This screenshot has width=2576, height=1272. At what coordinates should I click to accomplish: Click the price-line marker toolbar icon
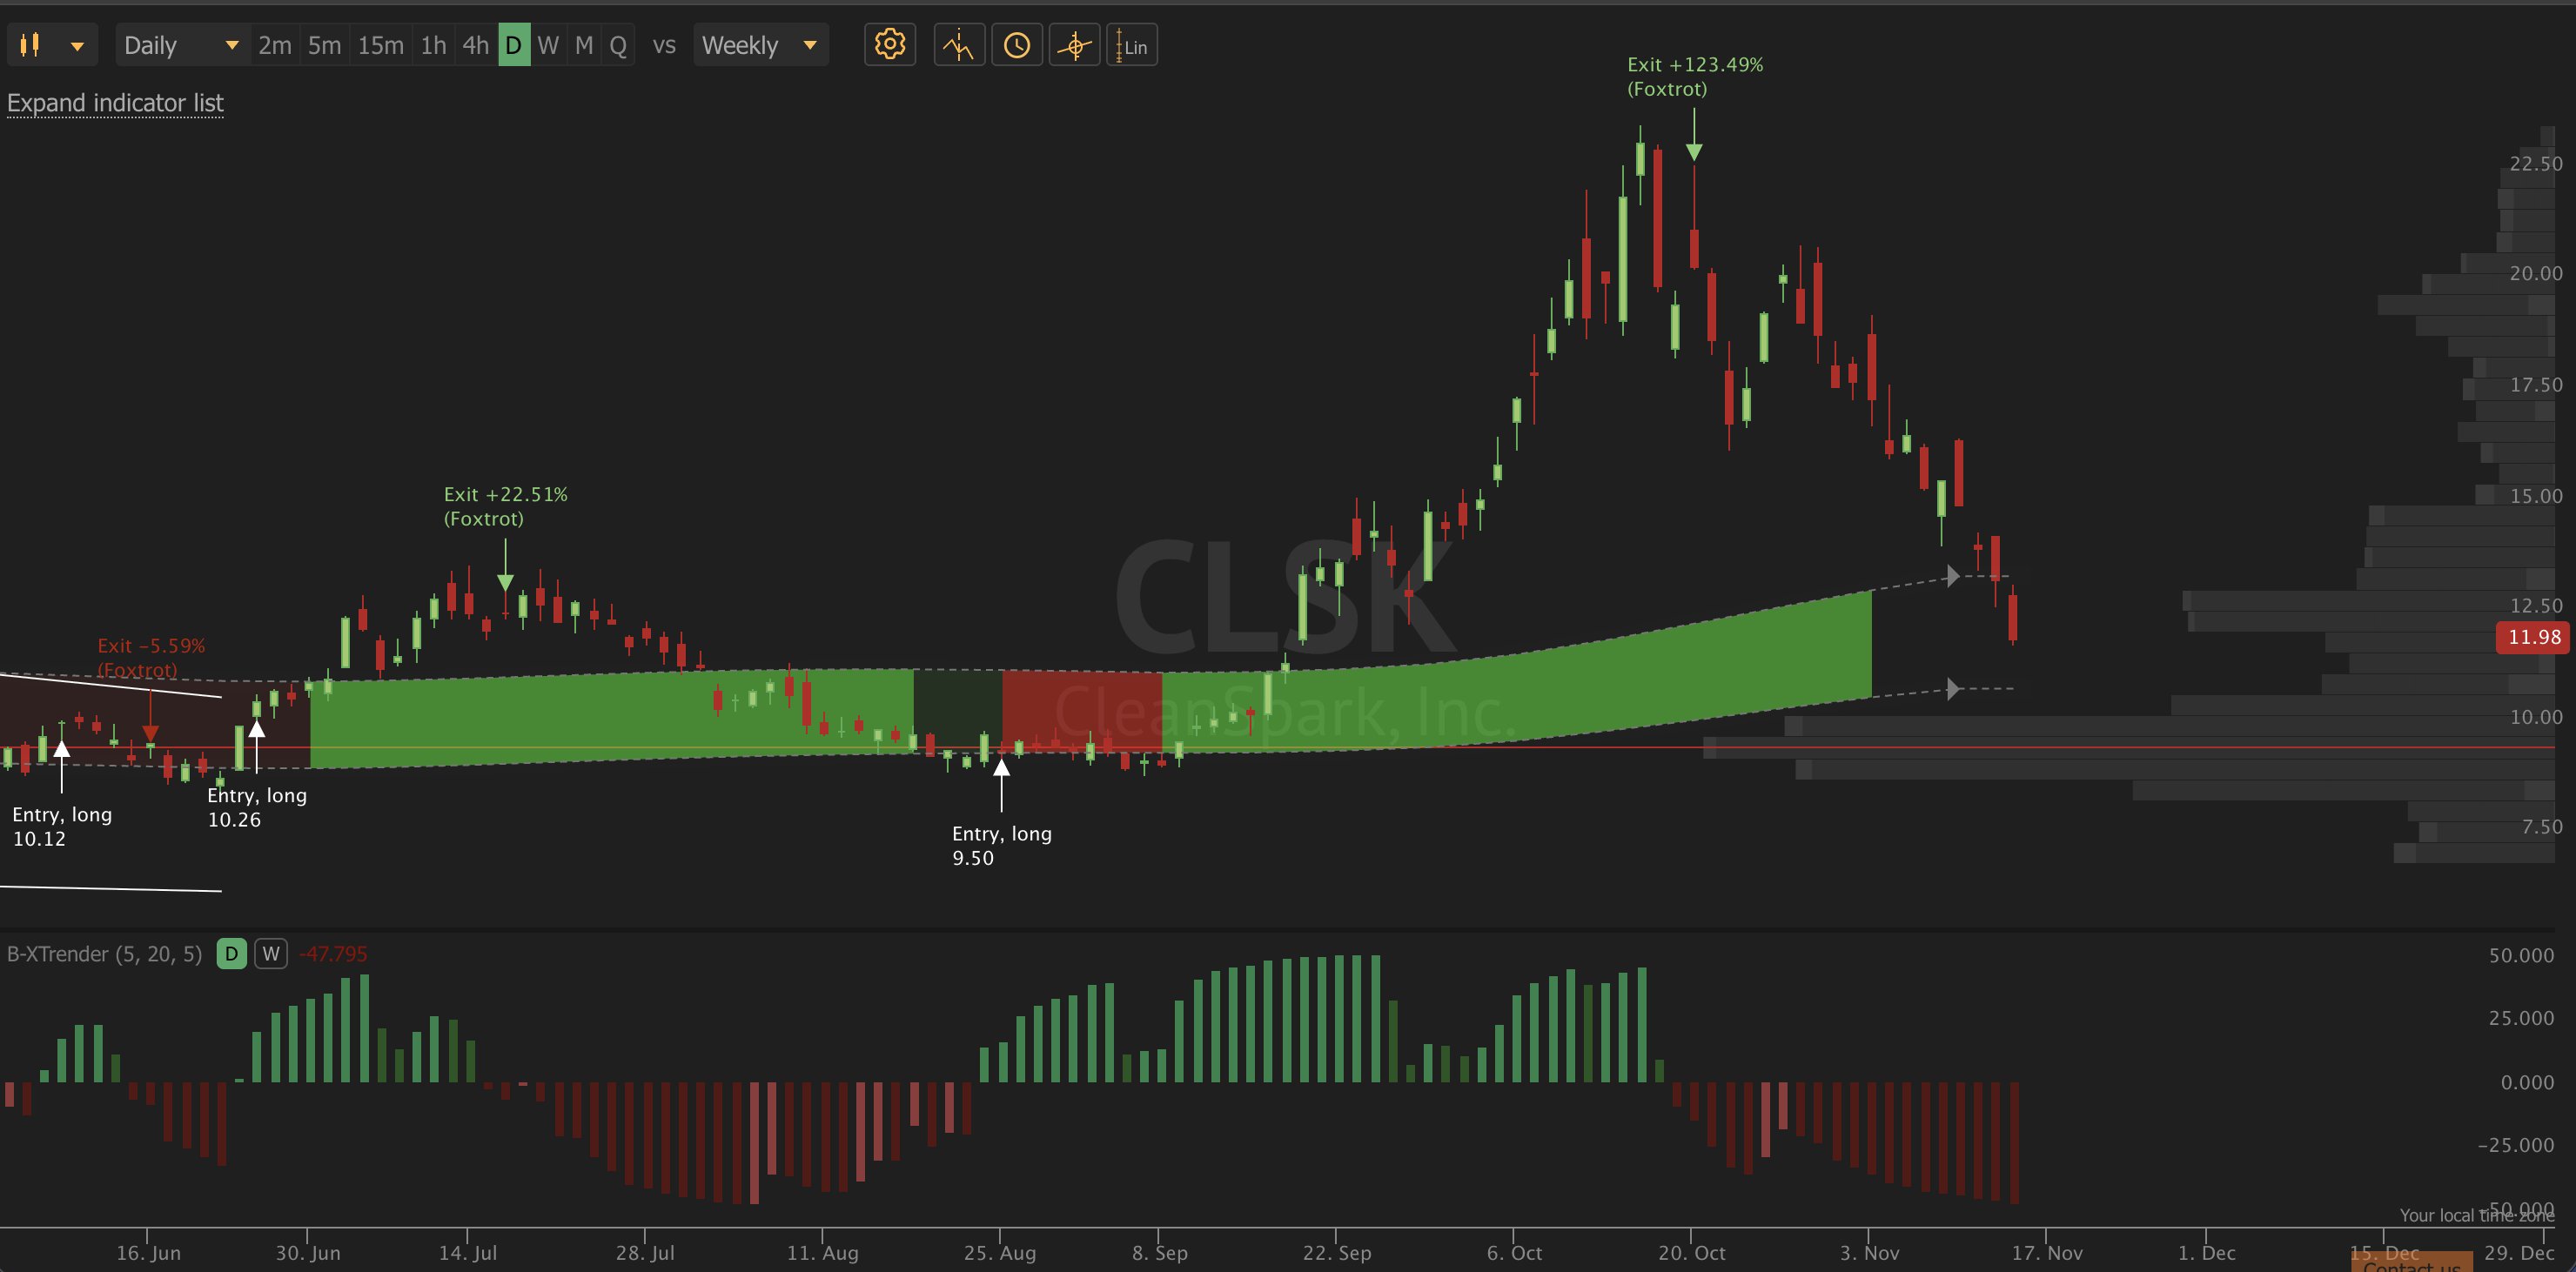pyautogui.click(x=959, y=45)
